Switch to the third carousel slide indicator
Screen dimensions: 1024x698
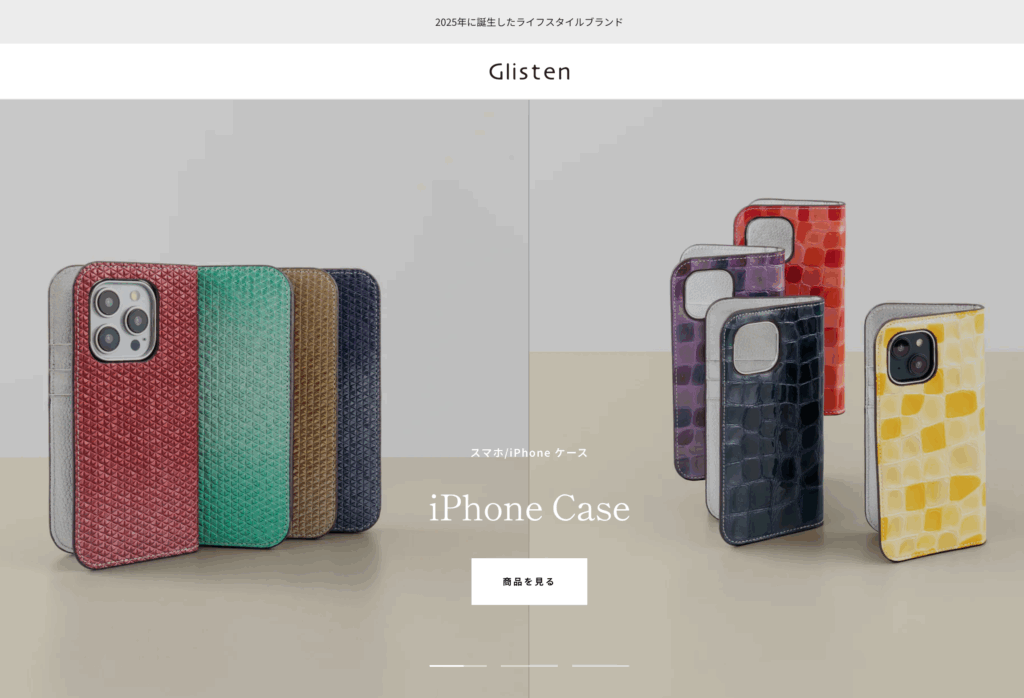point(601,665)
